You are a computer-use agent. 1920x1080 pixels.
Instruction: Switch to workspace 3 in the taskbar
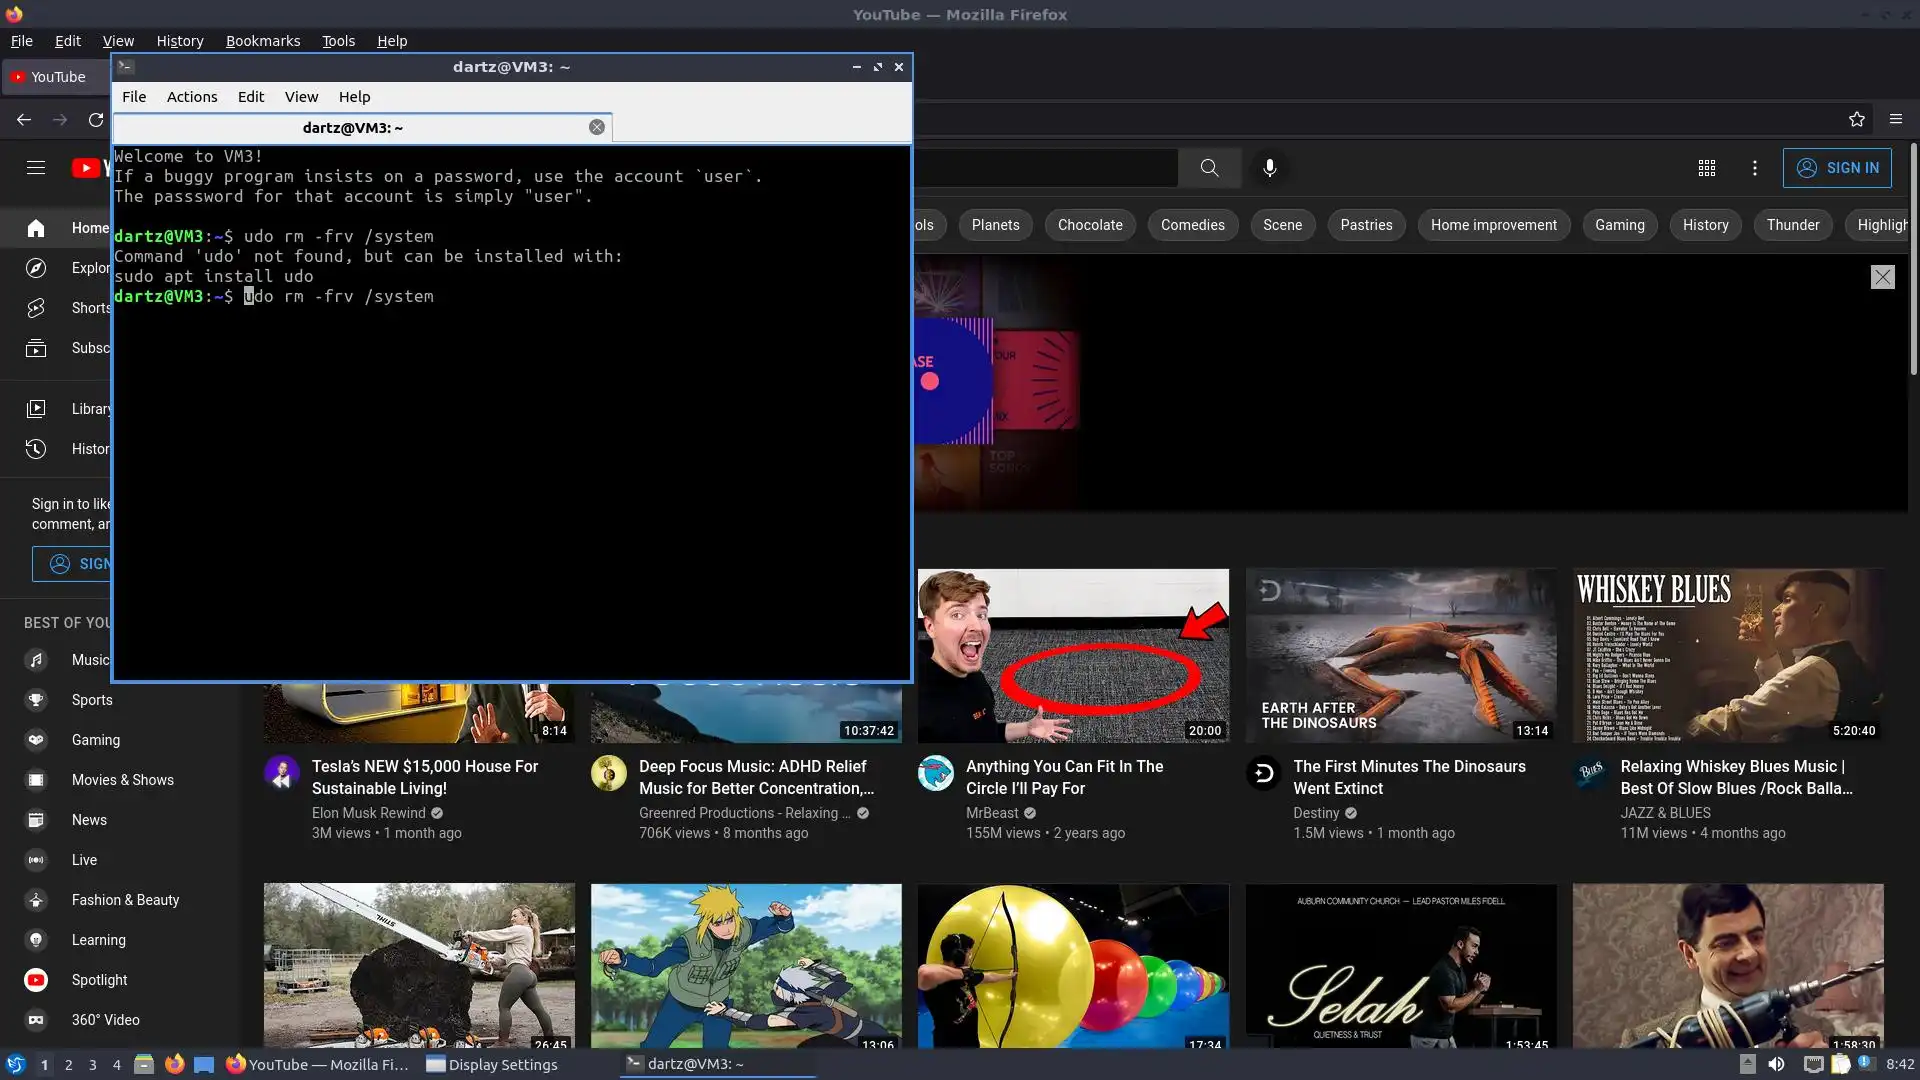[93, 1065]
